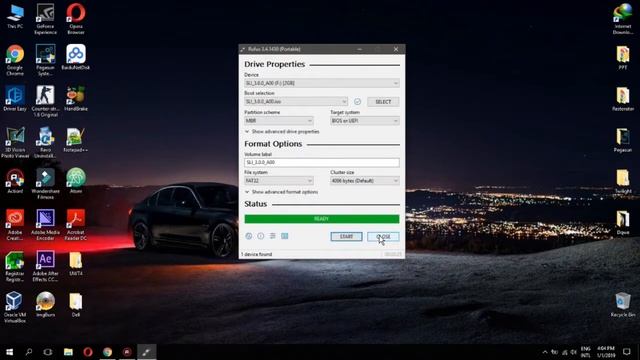The image size is (640, 360).
Task: Open Adobe Creative Cloud desktop icon
Action: click(x=15, y=225)
